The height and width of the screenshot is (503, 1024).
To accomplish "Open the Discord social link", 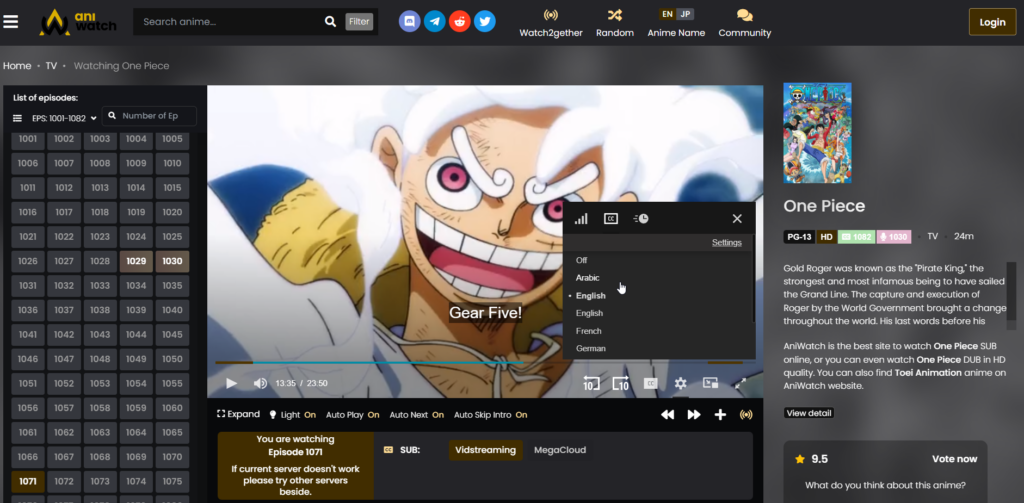I will (x=409, y=22).
